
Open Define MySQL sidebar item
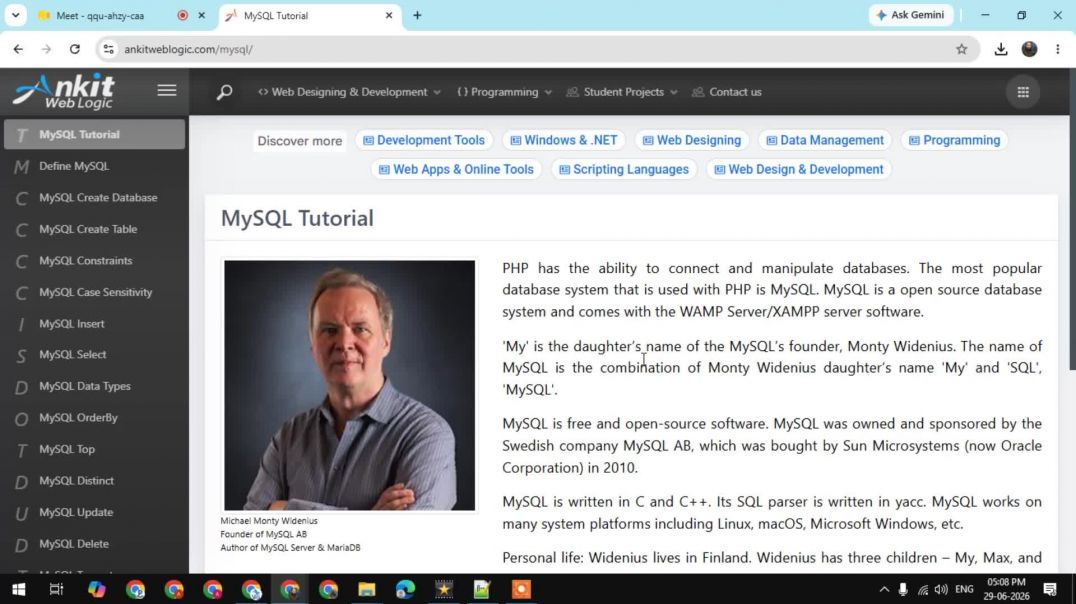point(95,166)
